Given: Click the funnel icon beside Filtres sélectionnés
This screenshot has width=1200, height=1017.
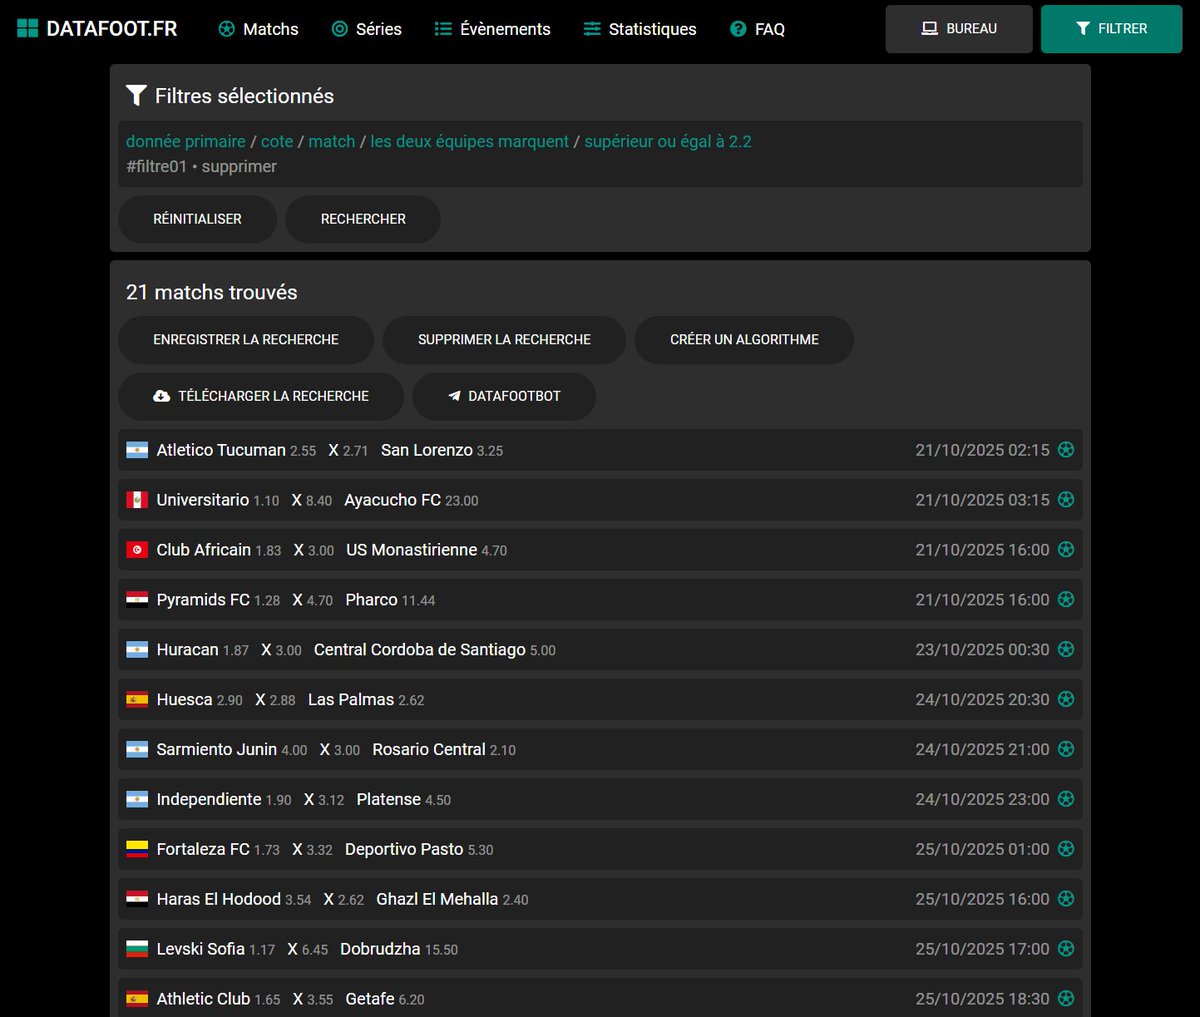Looking at the screenshot, I should (x=136, y=96).
